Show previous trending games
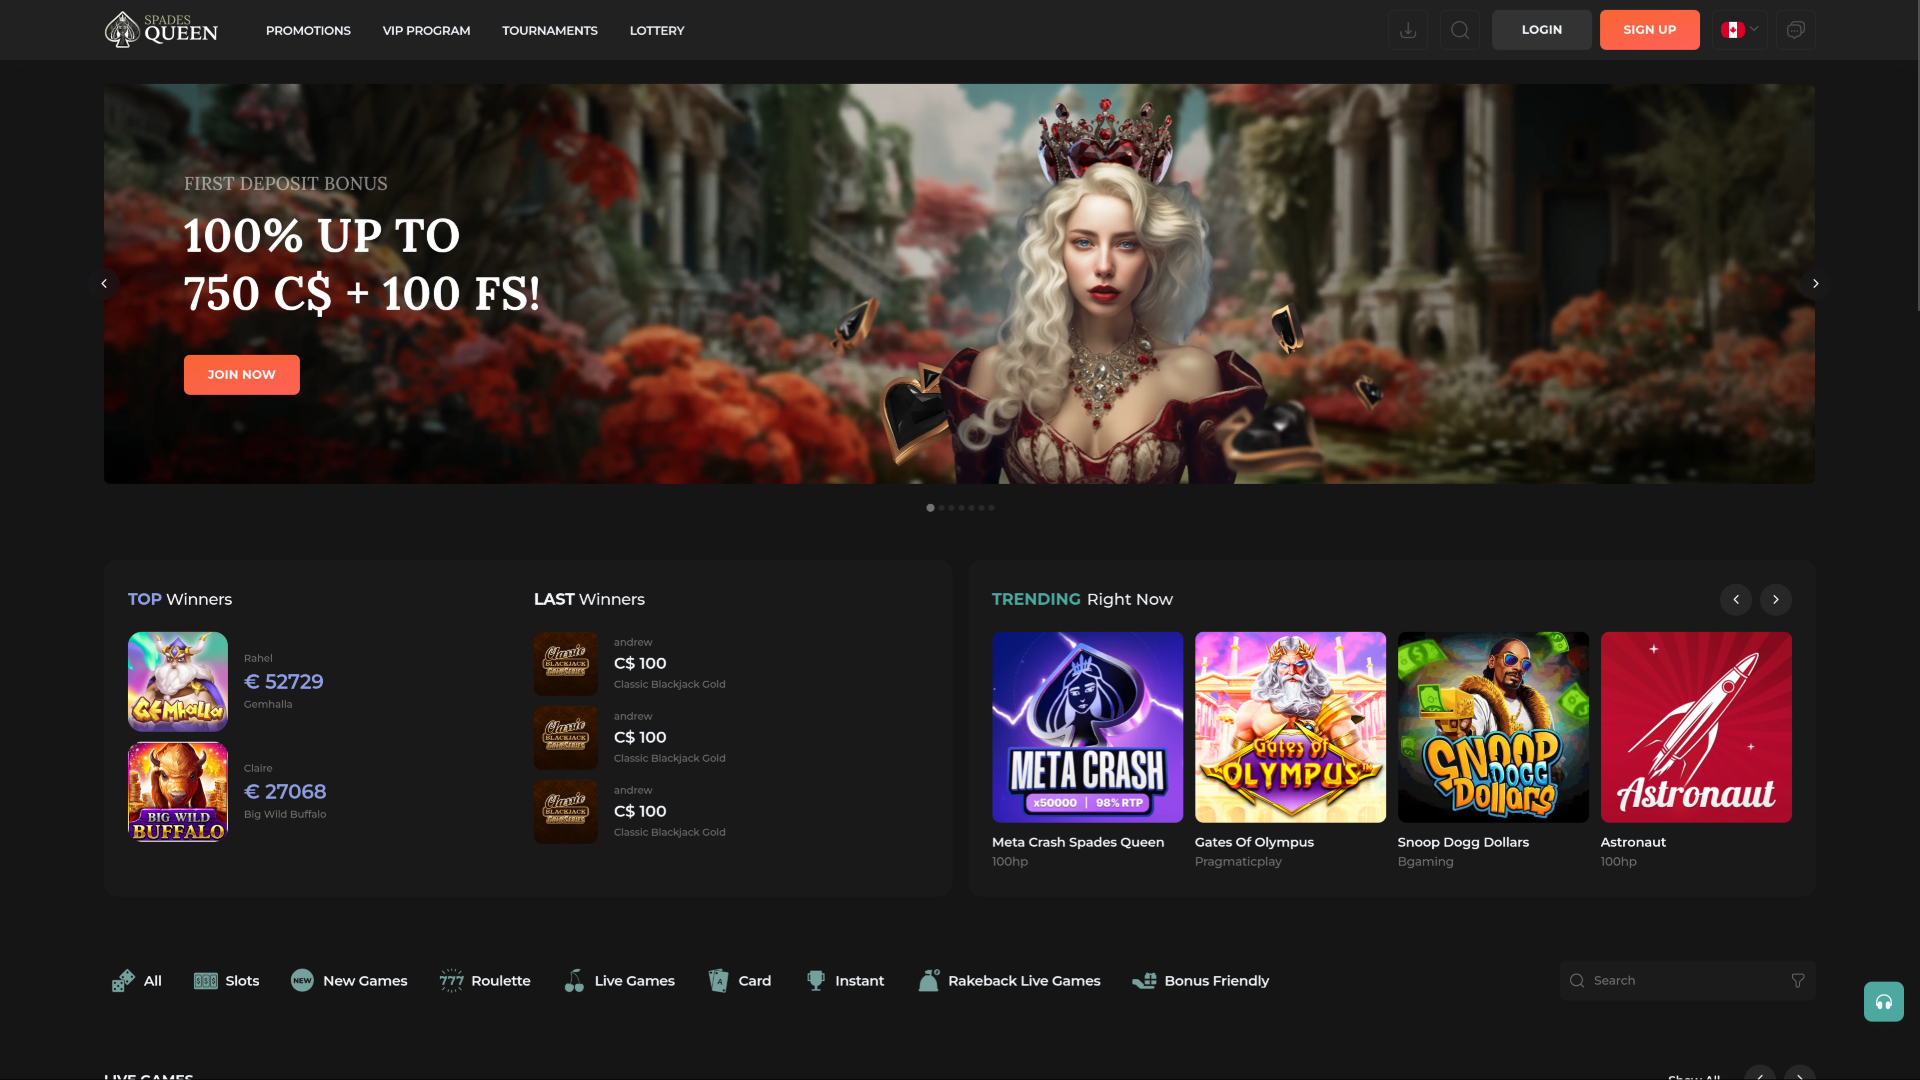Image resolution: width=1920 pixels, height=1080 pixels. pyautogui.click(x=1735, y=599)
